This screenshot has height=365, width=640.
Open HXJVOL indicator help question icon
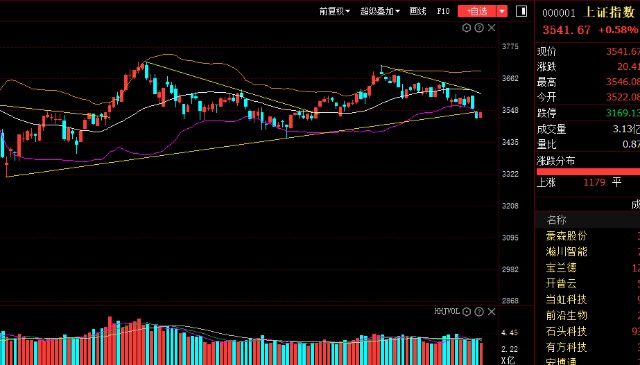coord(479,312)
